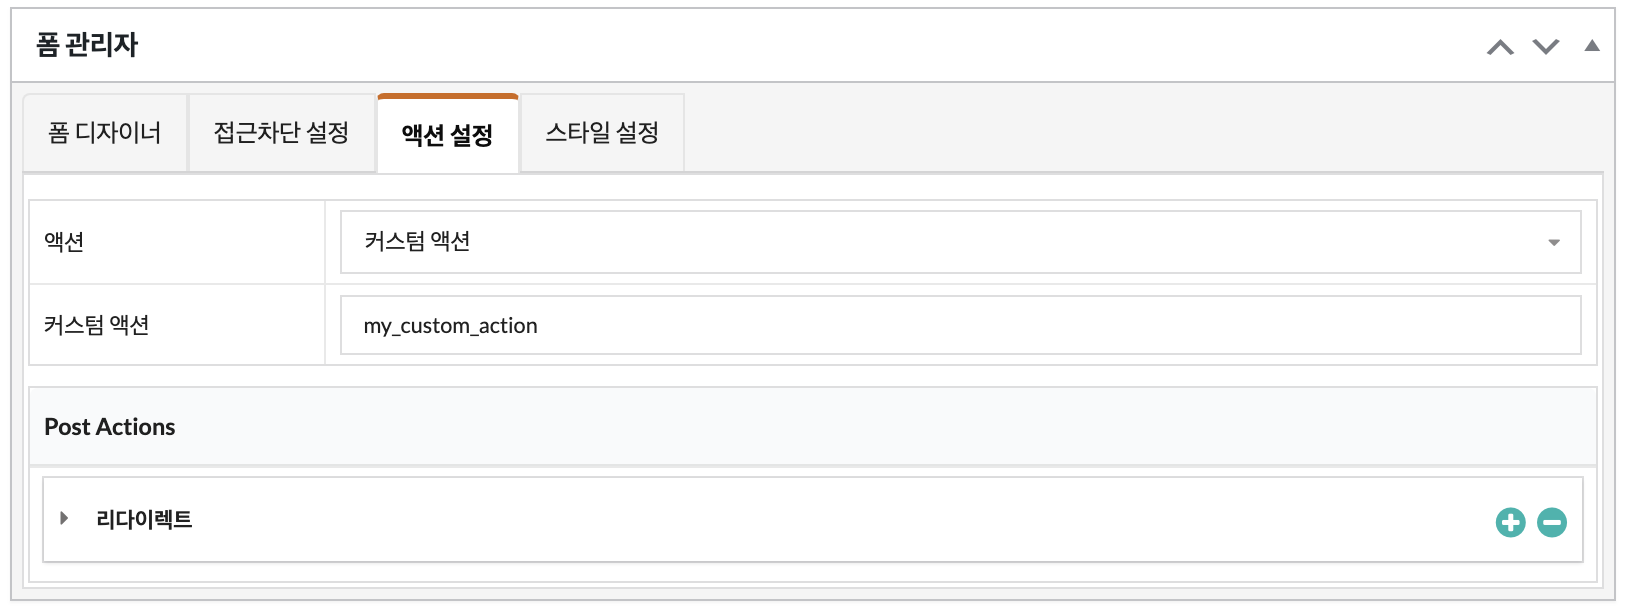Click the 커스텀 액션 row label
1628x612 pixels.
coord(97,325)
